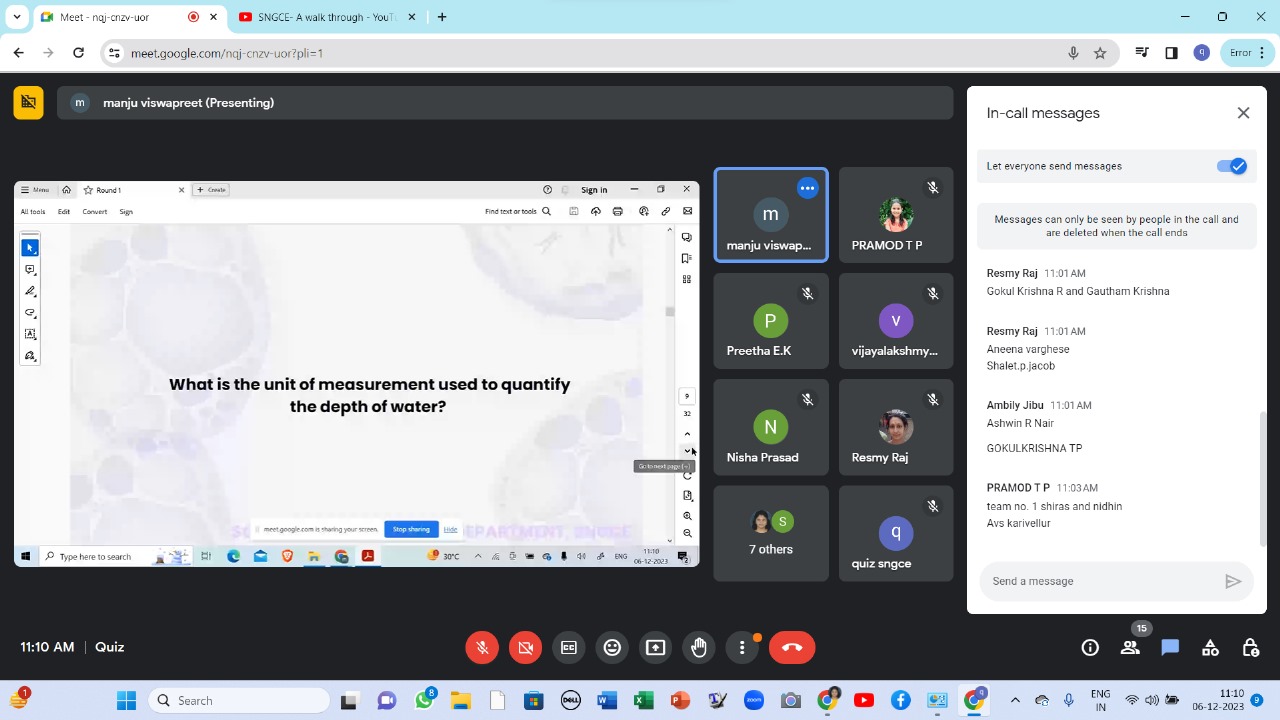Select the Resmy Raj participant tile
Screen dimensions: 1280x720
(x=896, y=427)
